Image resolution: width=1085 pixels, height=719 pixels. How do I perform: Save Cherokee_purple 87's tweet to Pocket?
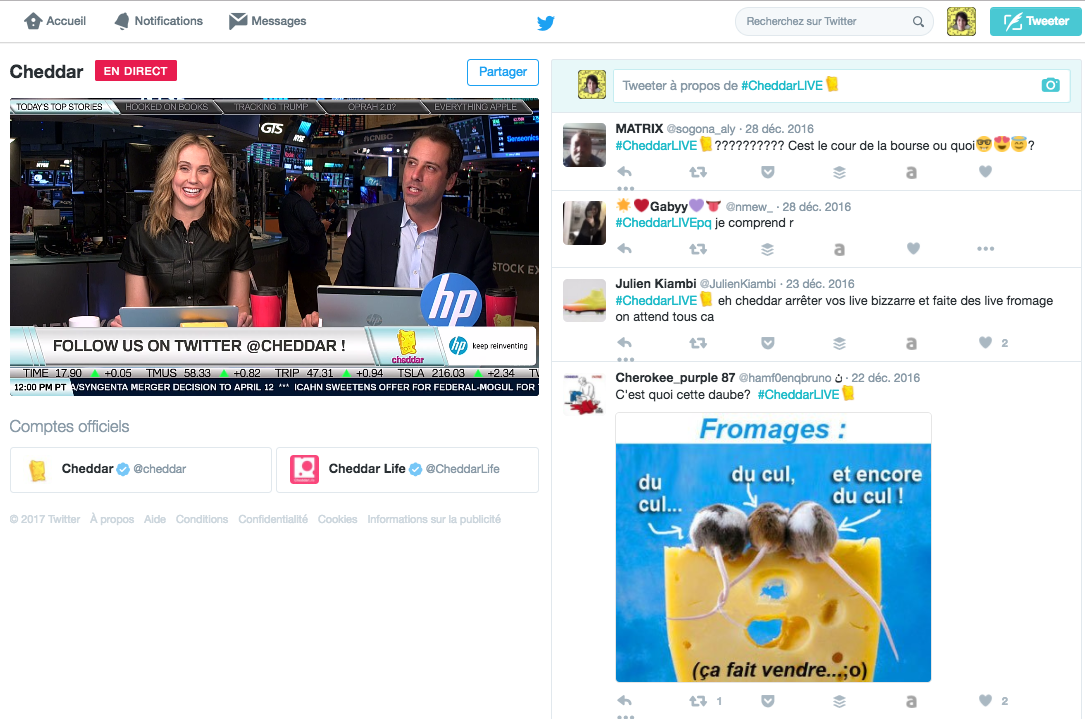[767, 701]
